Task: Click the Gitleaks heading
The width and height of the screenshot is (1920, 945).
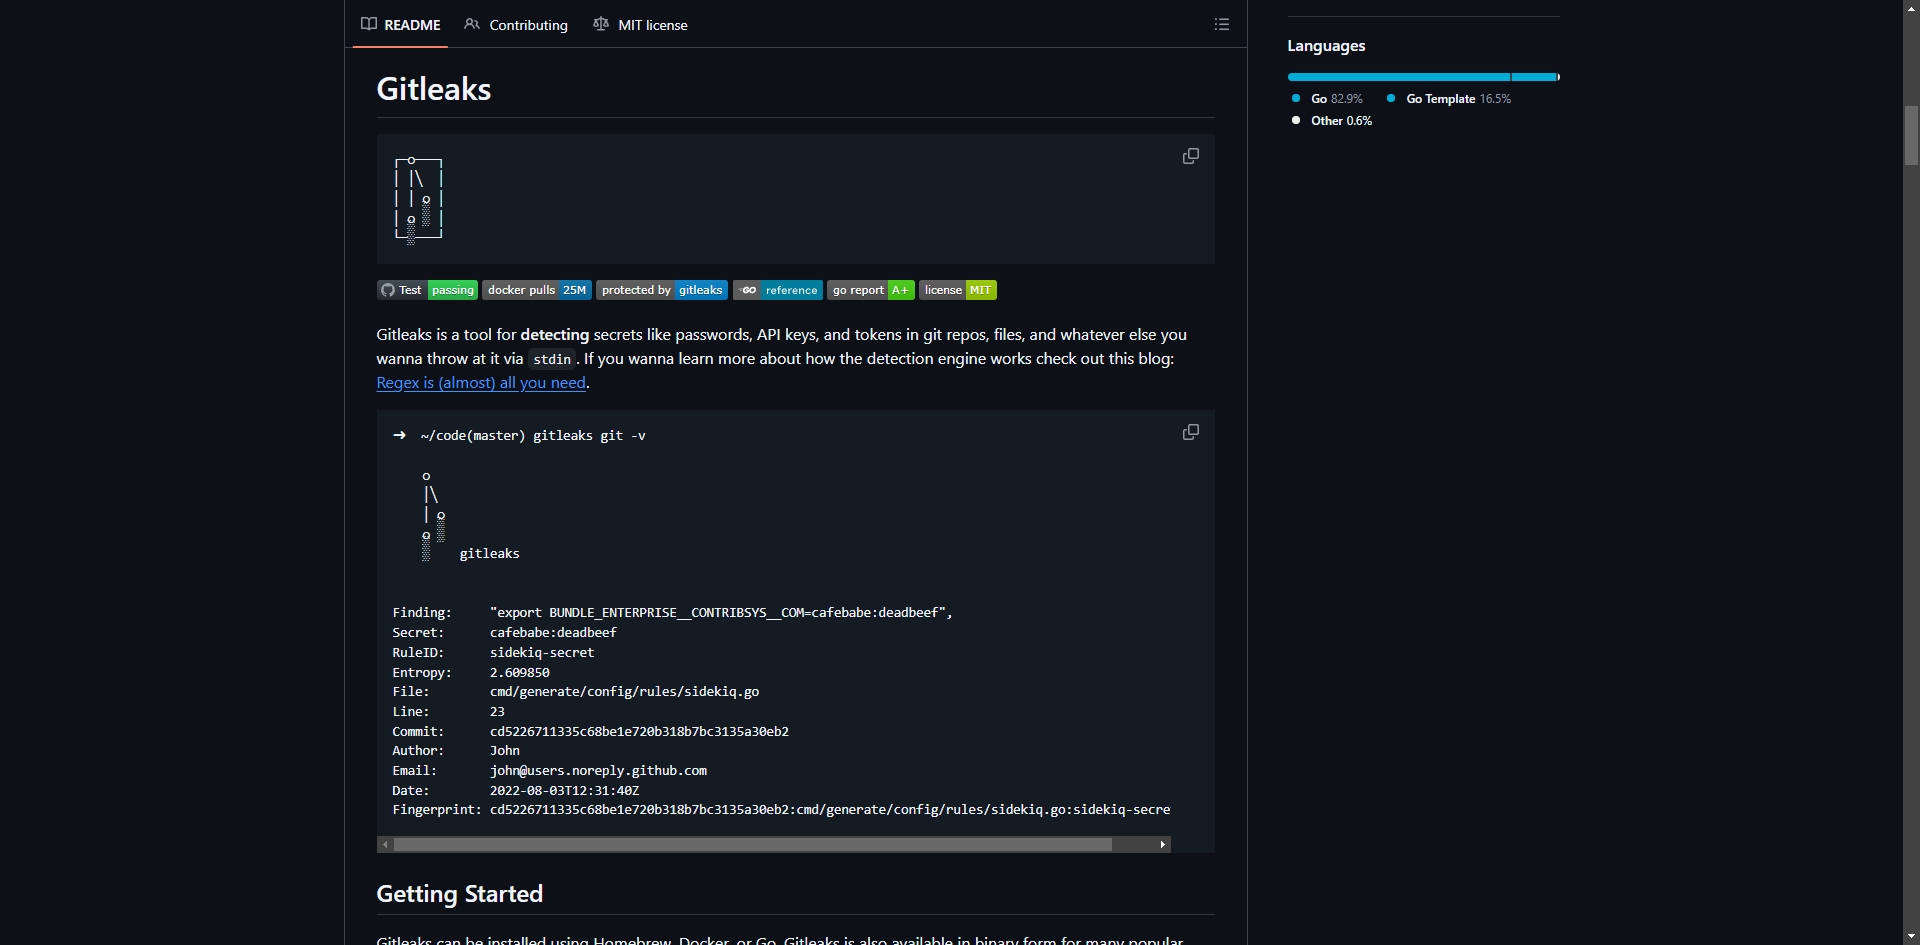Action: tap(434, 89)
